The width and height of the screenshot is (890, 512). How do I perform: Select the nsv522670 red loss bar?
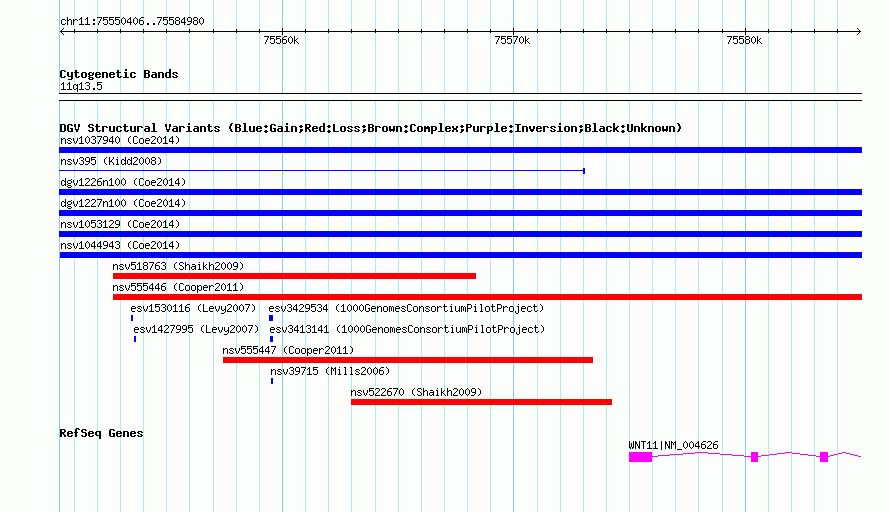pyautogui.click(x=481, y=402)
